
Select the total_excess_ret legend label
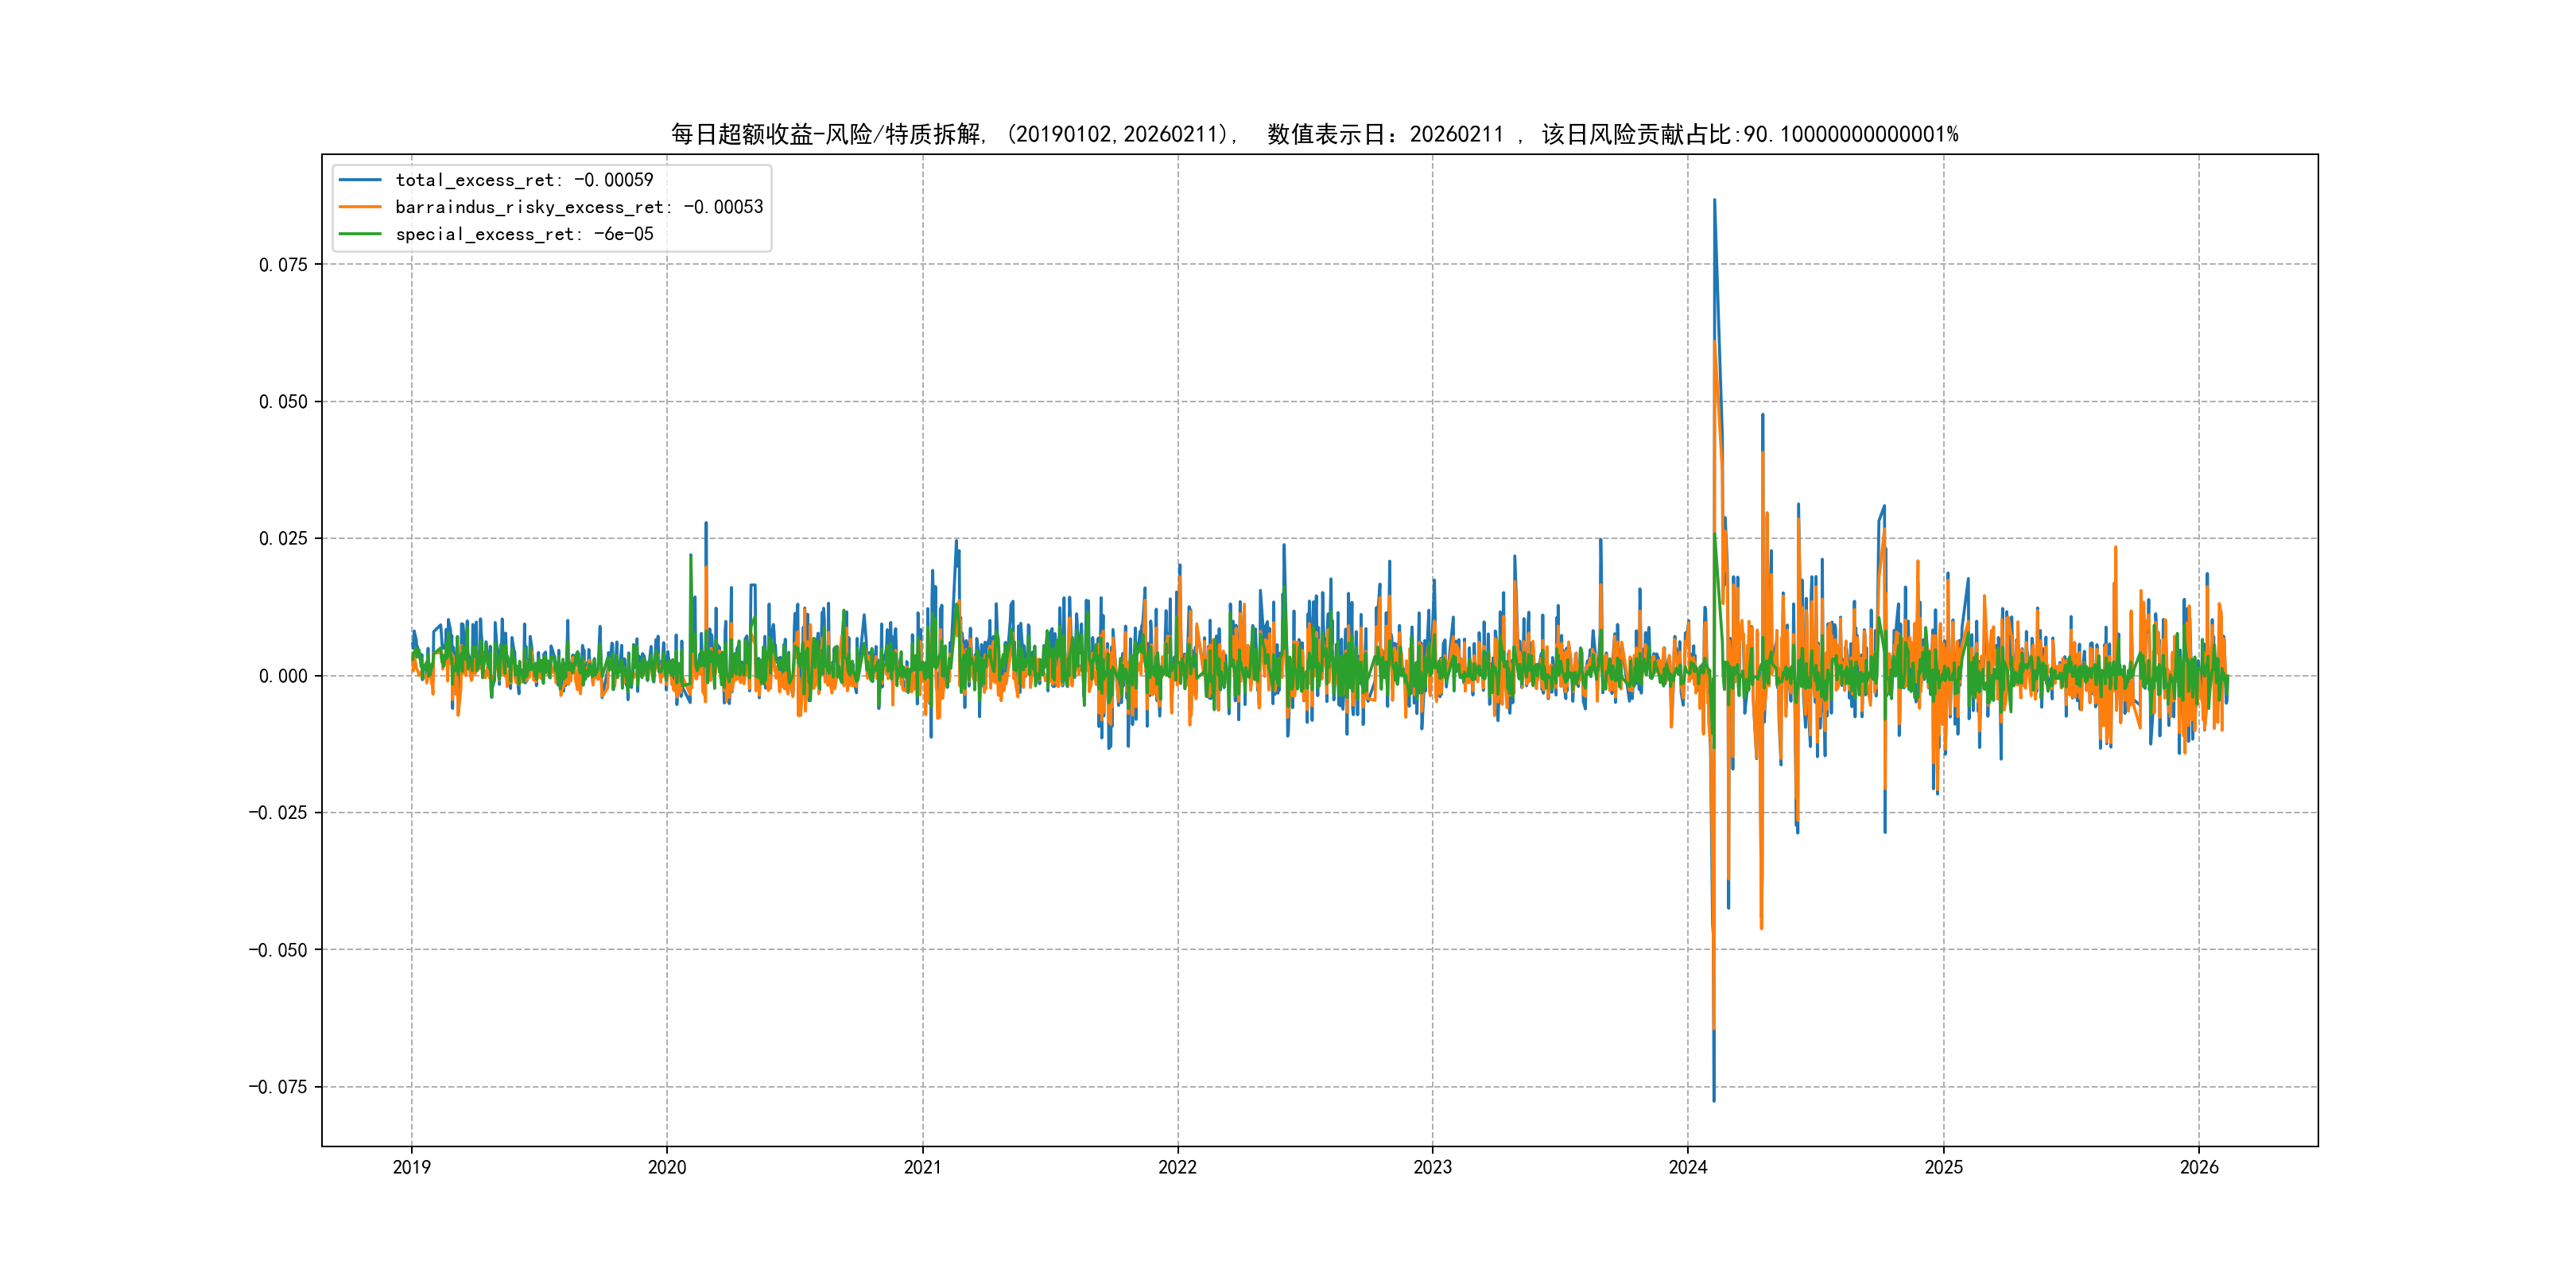click(524, 180)
